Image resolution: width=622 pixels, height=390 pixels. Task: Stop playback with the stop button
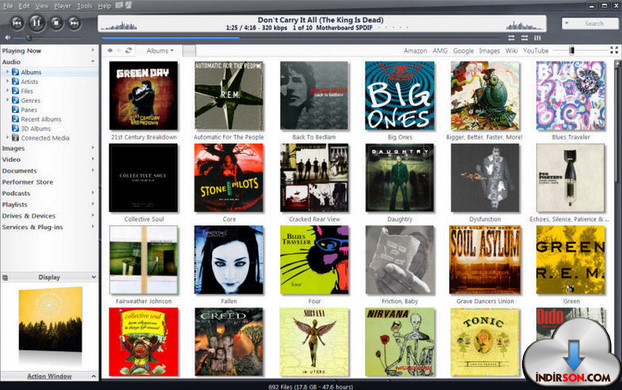pyautogui.click(x=56, y=23)
